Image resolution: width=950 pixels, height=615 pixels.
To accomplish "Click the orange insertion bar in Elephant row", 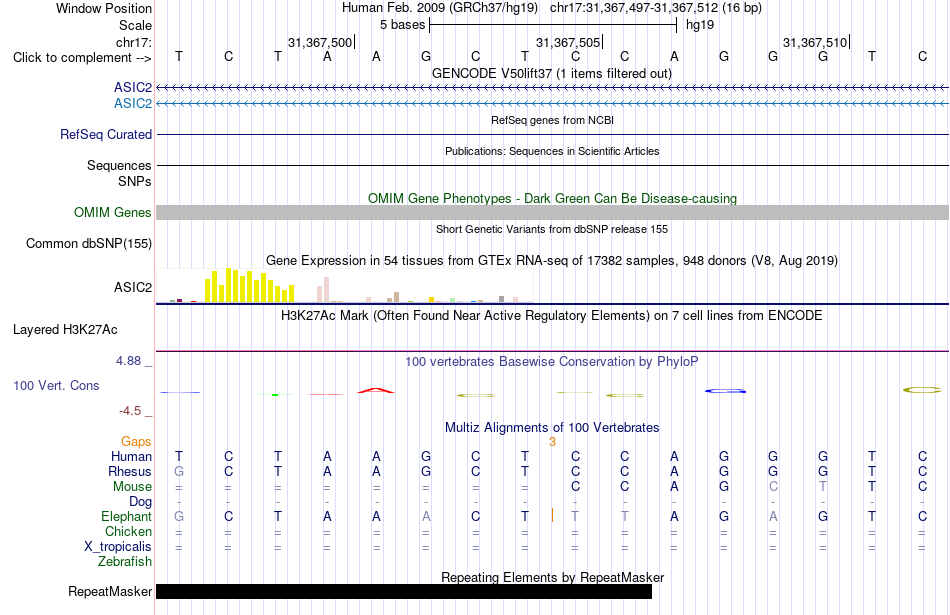I will [553, 516].
